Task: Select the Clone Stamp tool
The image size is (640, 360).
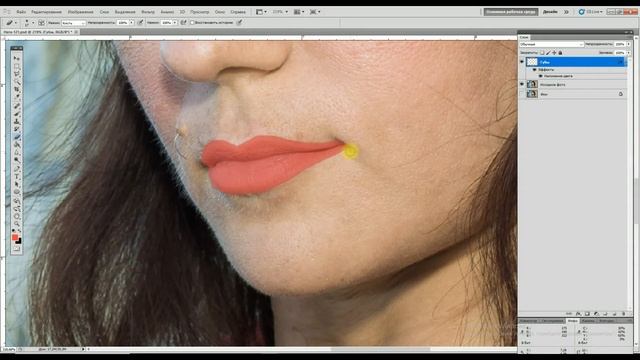Action: (17, 121)
